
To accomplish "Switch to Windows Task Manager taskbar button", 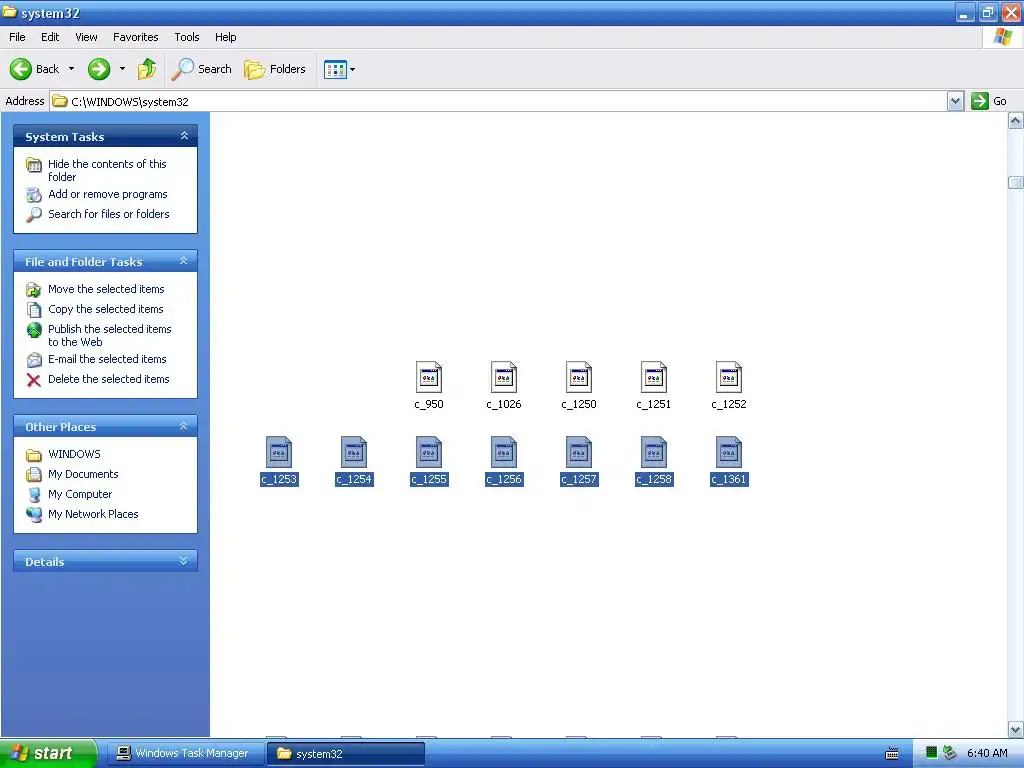I will point(184,754).
